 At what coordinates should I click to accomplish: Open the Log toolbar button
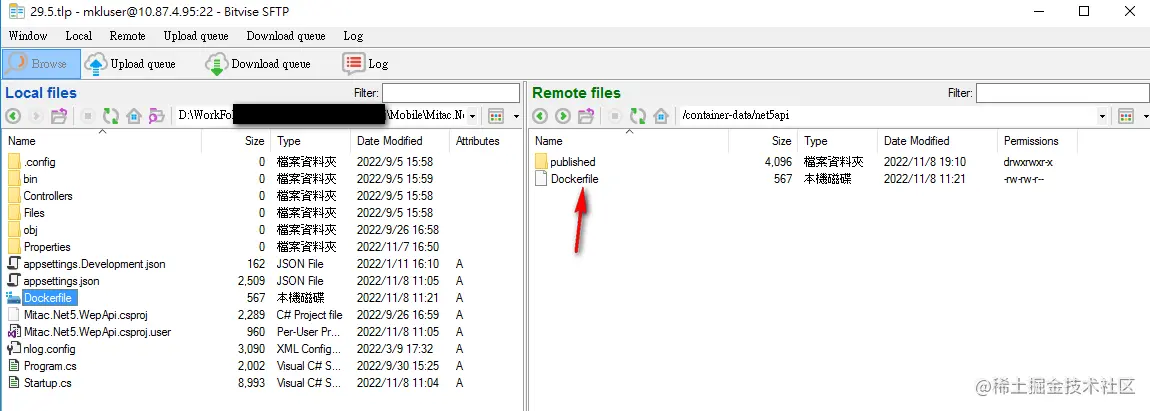point(365,64)
